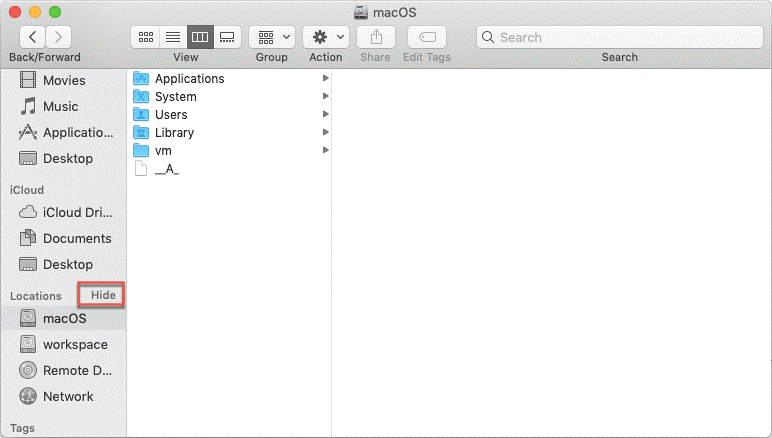Viewport: 772px width, 438px height.
Task: Click the Network globe icon
Action: [28, 396]
